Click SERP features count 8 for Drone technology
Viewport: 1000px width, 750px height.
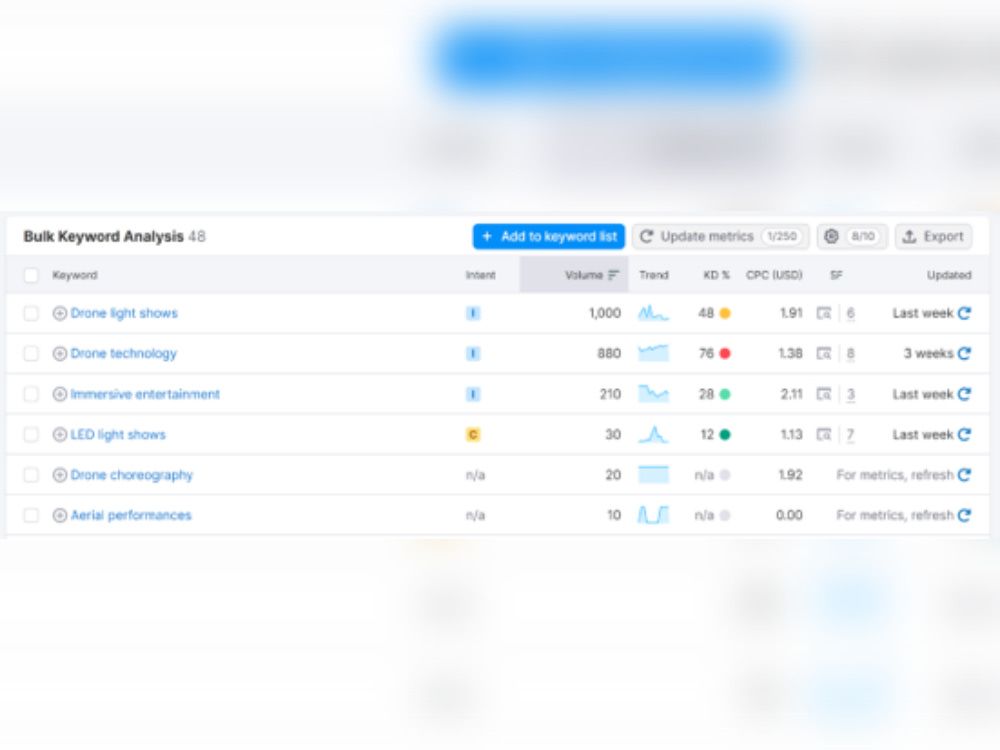[x=850, y=353]
